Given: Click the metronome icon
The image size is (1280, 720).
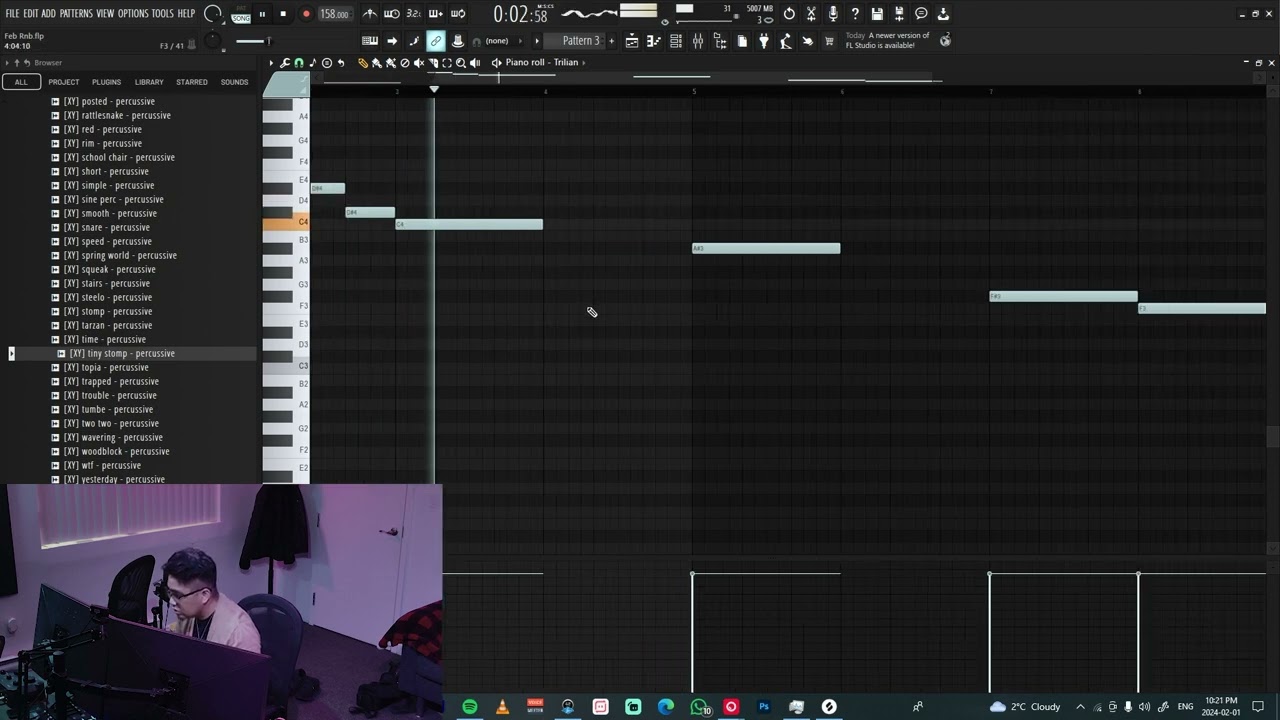Looking at the screenshot, I should click(370, 14).
